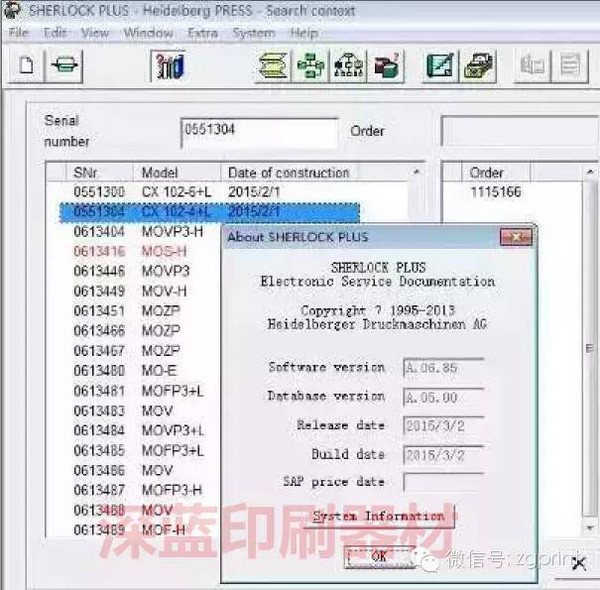The height and width of the screenshot is (590, 600).
Task: Click the Database version field
Action: [x=444, y=398]
